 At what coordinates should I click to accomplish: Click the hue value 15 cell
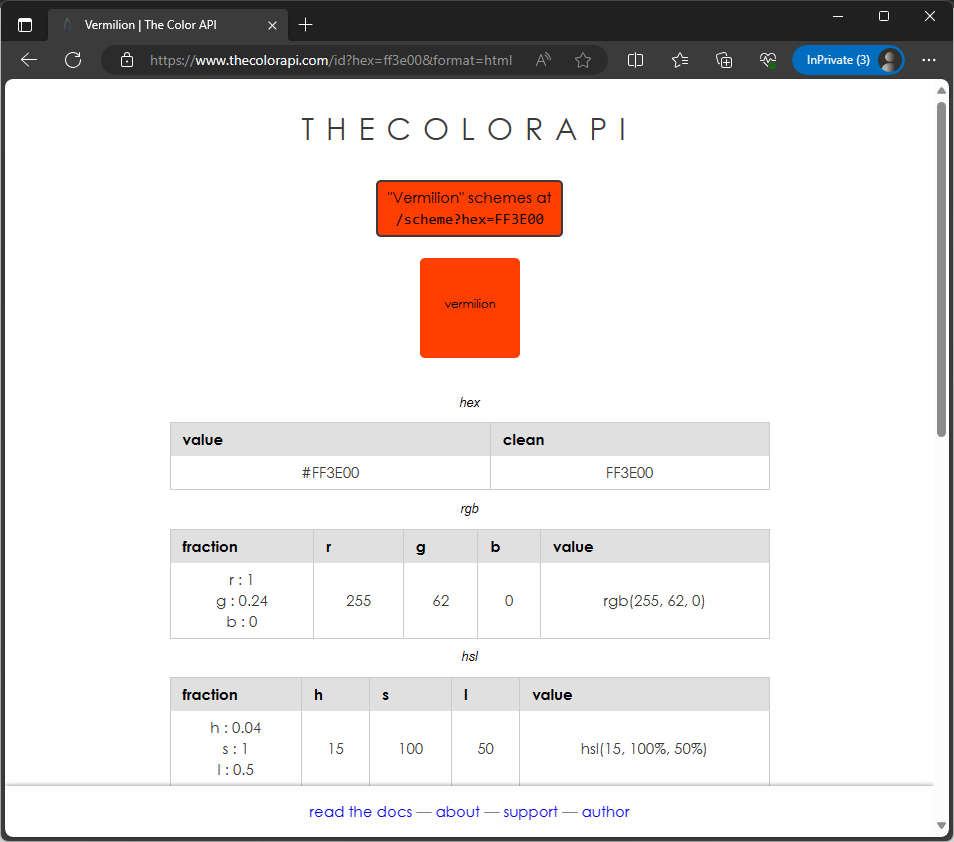[336, 749]
